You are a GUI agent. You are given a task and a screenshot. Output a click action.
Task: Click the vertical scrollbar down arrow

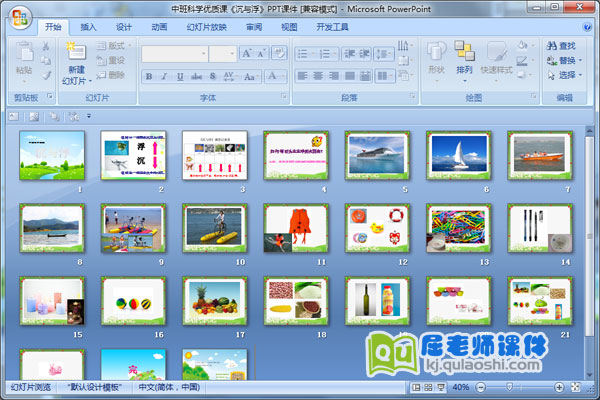590,375
